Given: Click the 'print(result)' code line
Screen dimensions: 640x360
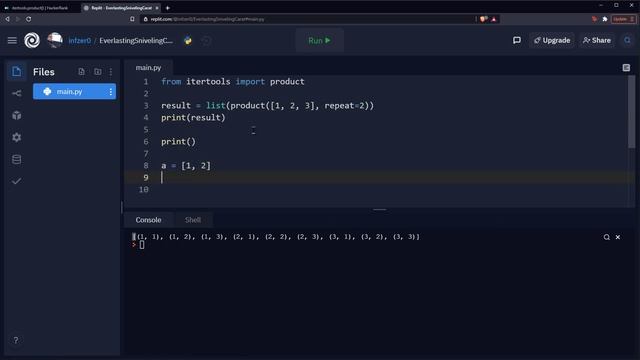Looking at the screenshot, I should [x=193, y=118].
